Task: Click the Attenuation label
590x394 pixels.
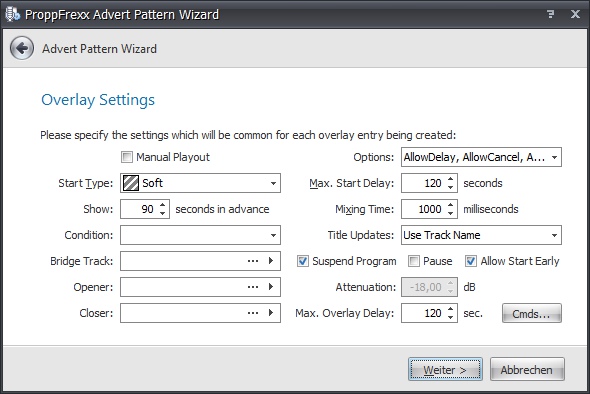Action: [366, 287]
